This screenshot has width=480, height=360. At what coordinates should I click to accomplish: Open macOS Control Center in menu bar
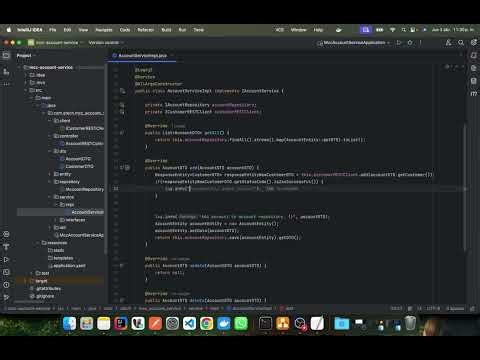(413, 30)
